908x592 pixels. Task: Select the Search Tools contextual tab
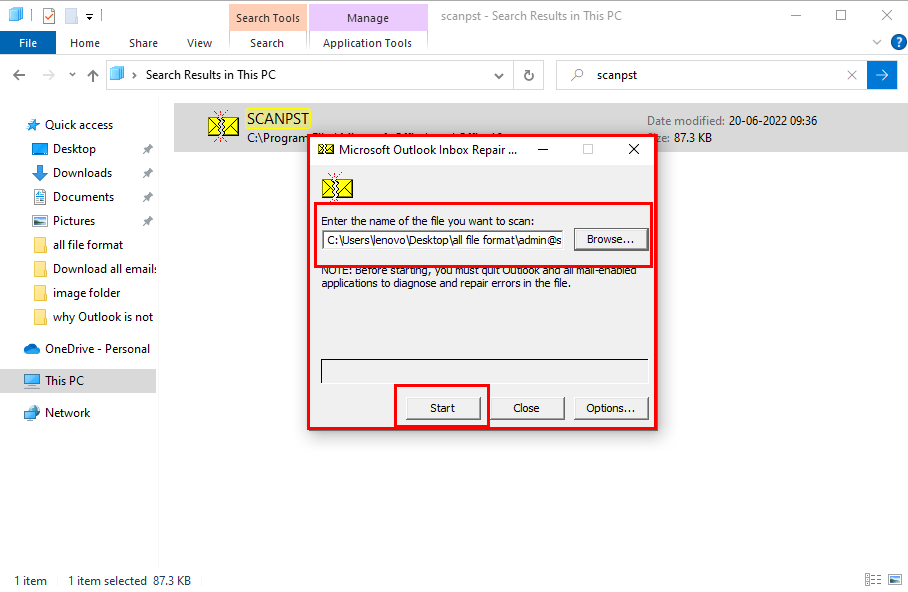268,18
